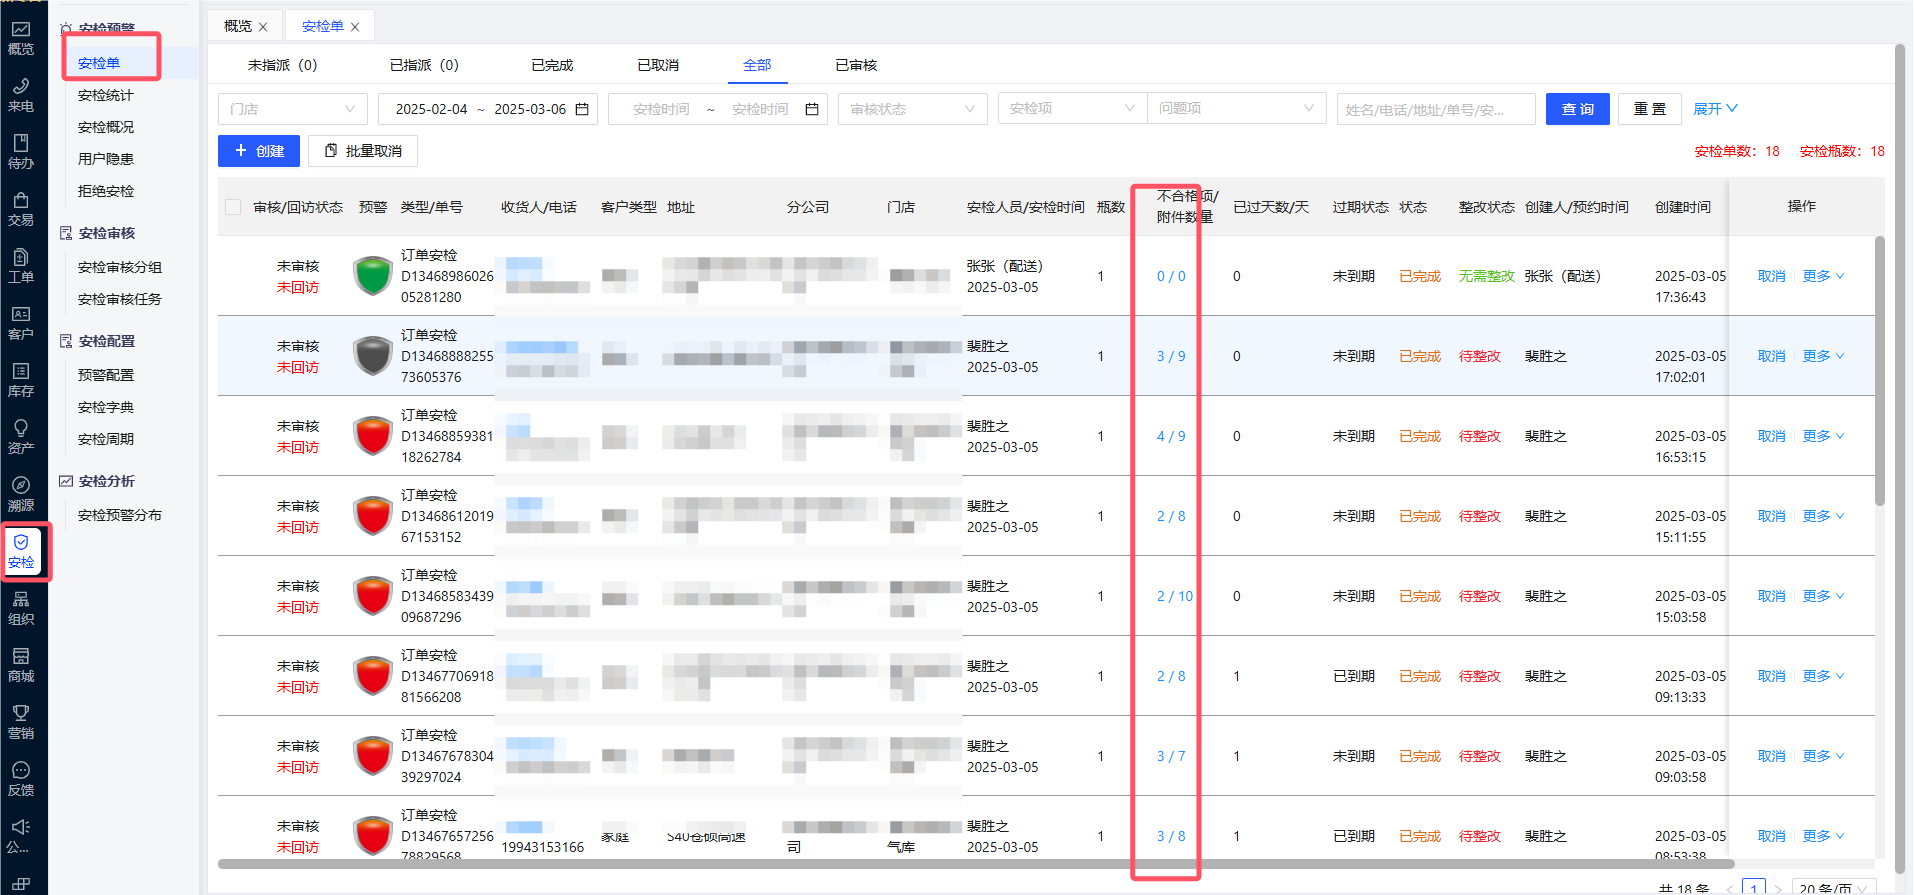Switch to the 已审核 tab

pyautogui.click(x=856, y=65)
